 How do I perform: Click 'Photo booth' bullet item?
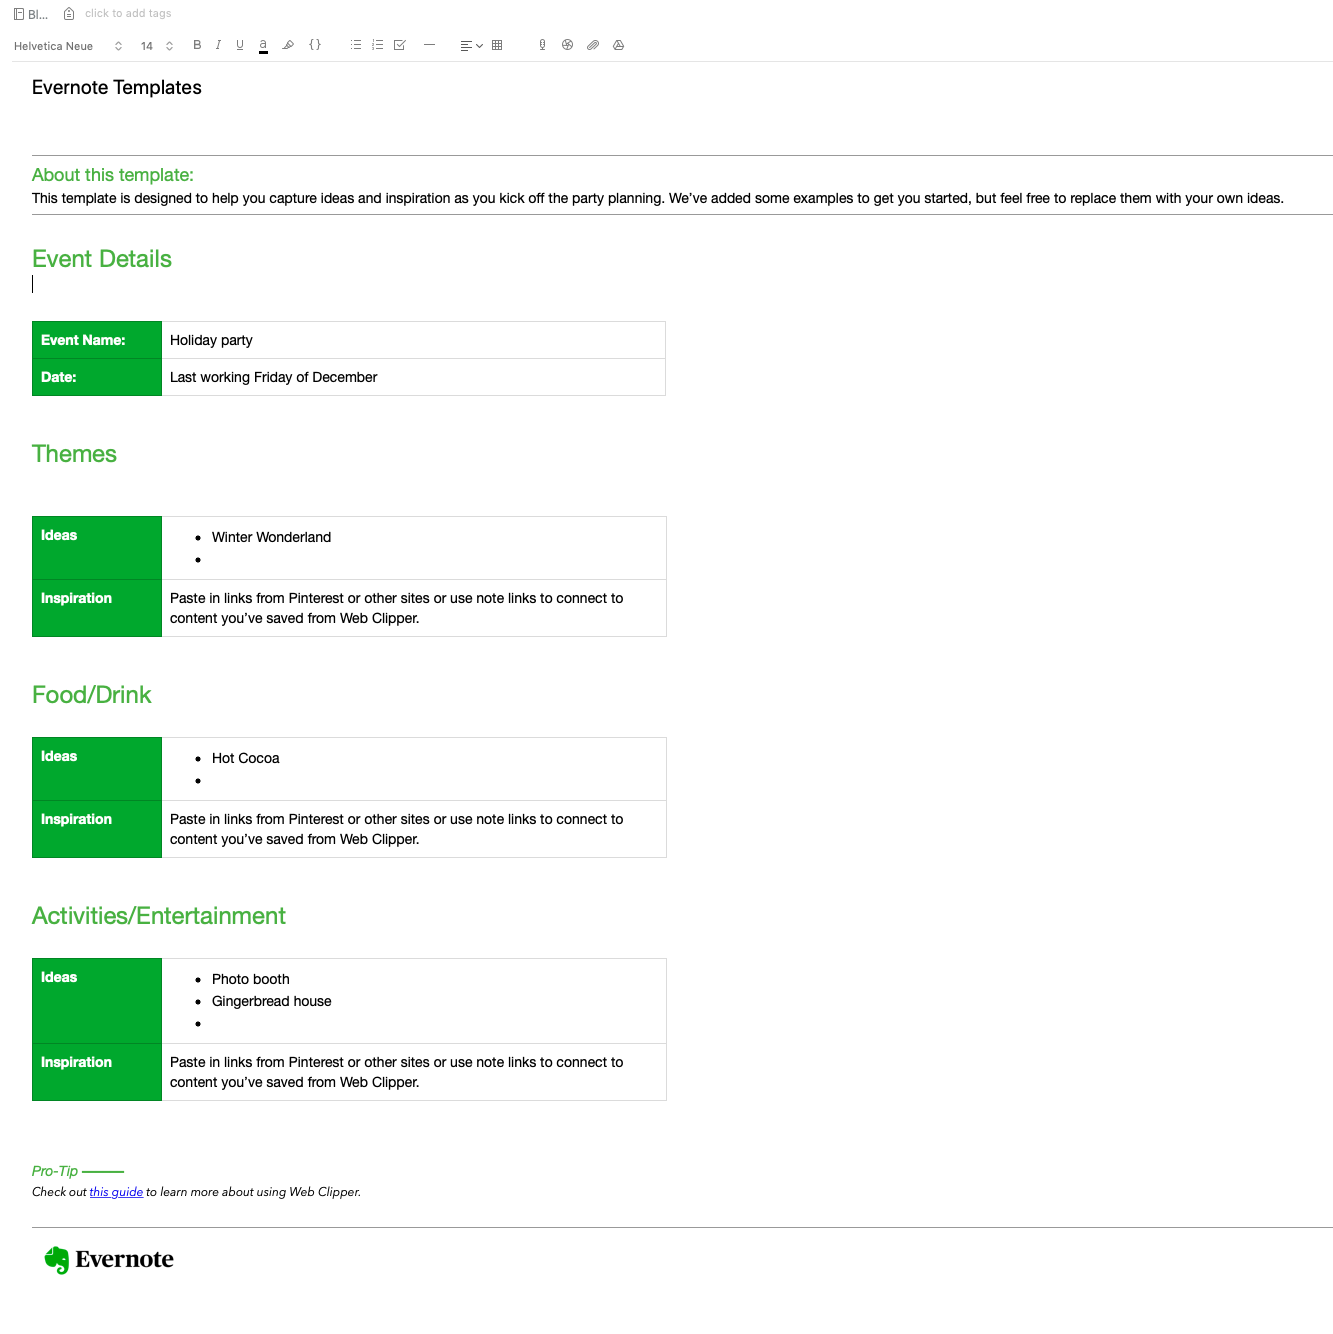(250, 979)
